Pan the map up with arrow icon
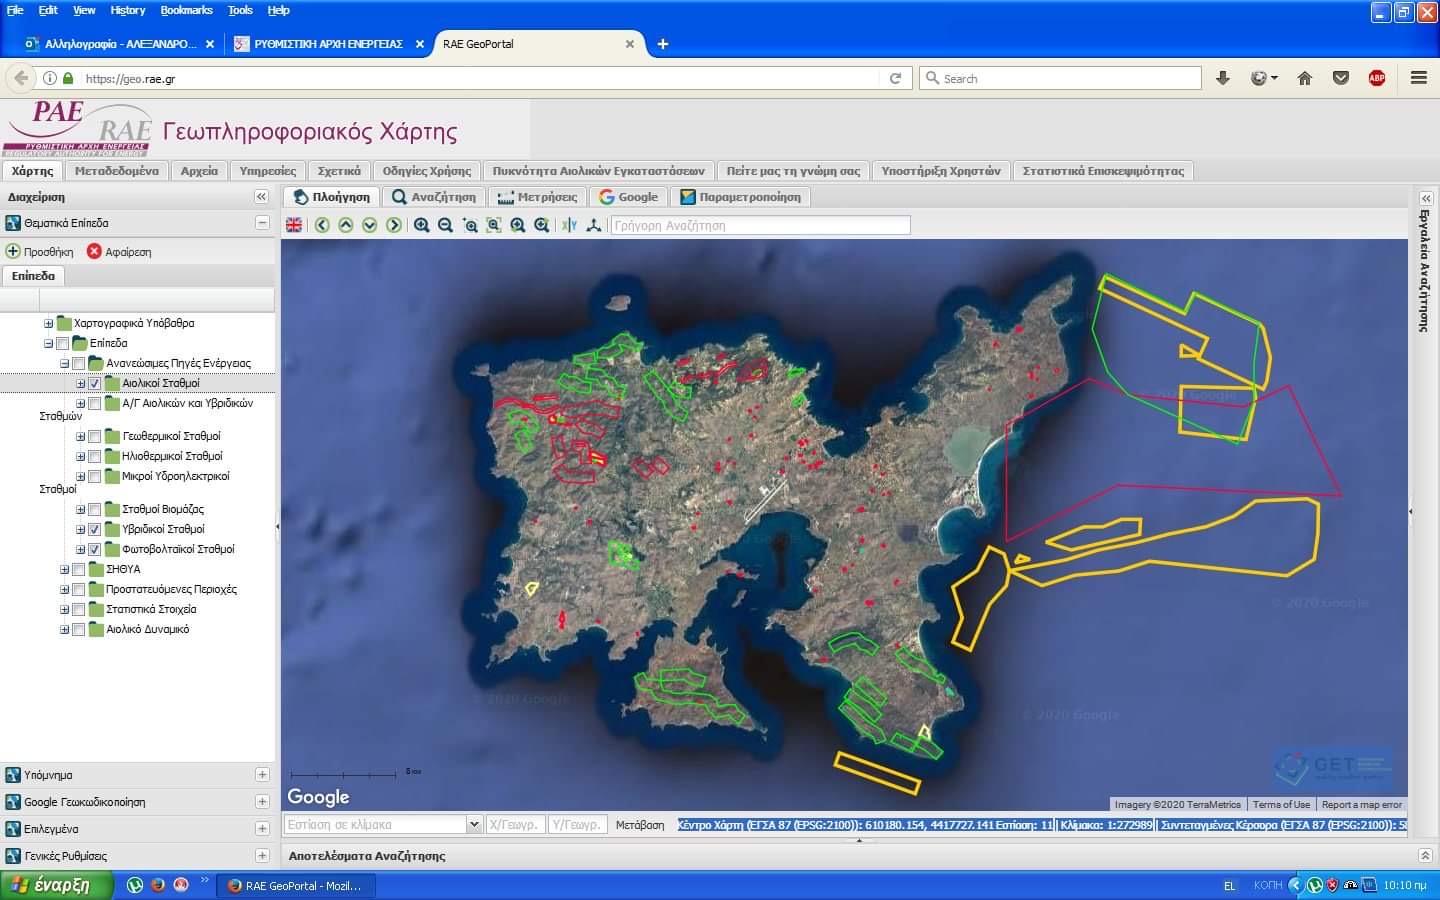This screenshot has height=900, width=1440. pyautogui.click(x=346, y=225)
